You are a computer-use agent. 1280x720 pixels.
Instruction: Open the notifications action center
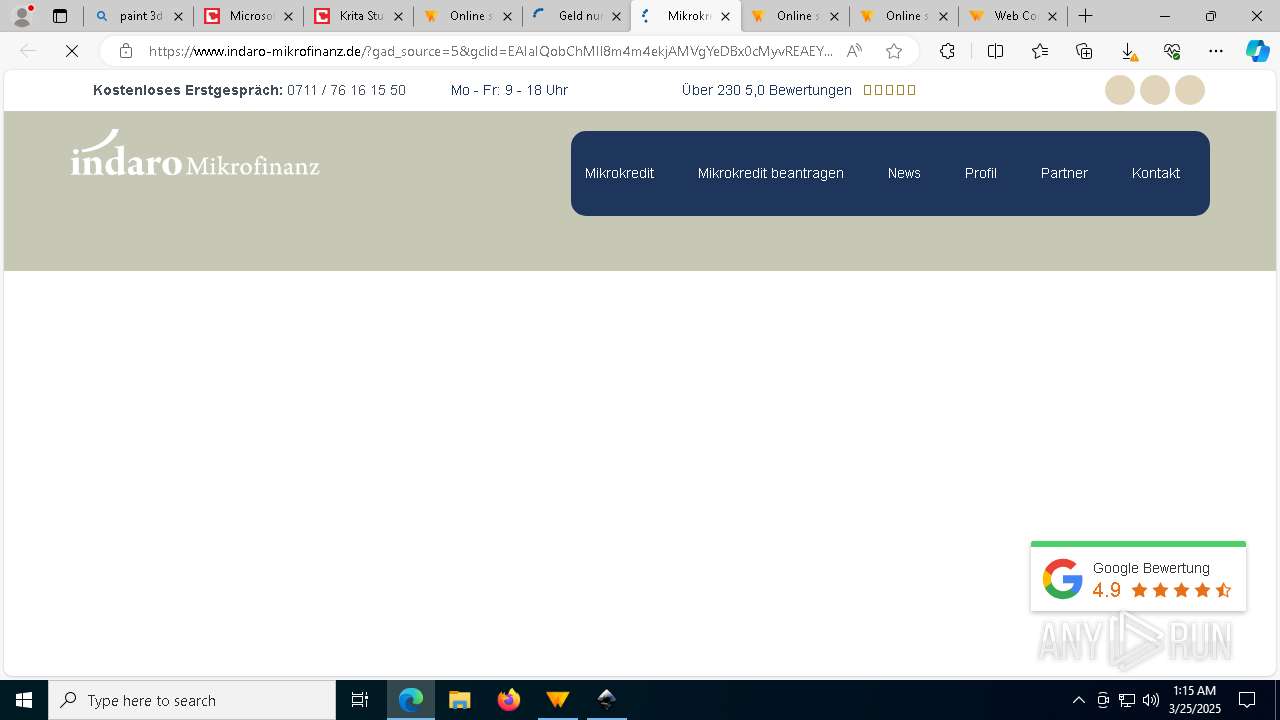click(x=1247, y=700)
